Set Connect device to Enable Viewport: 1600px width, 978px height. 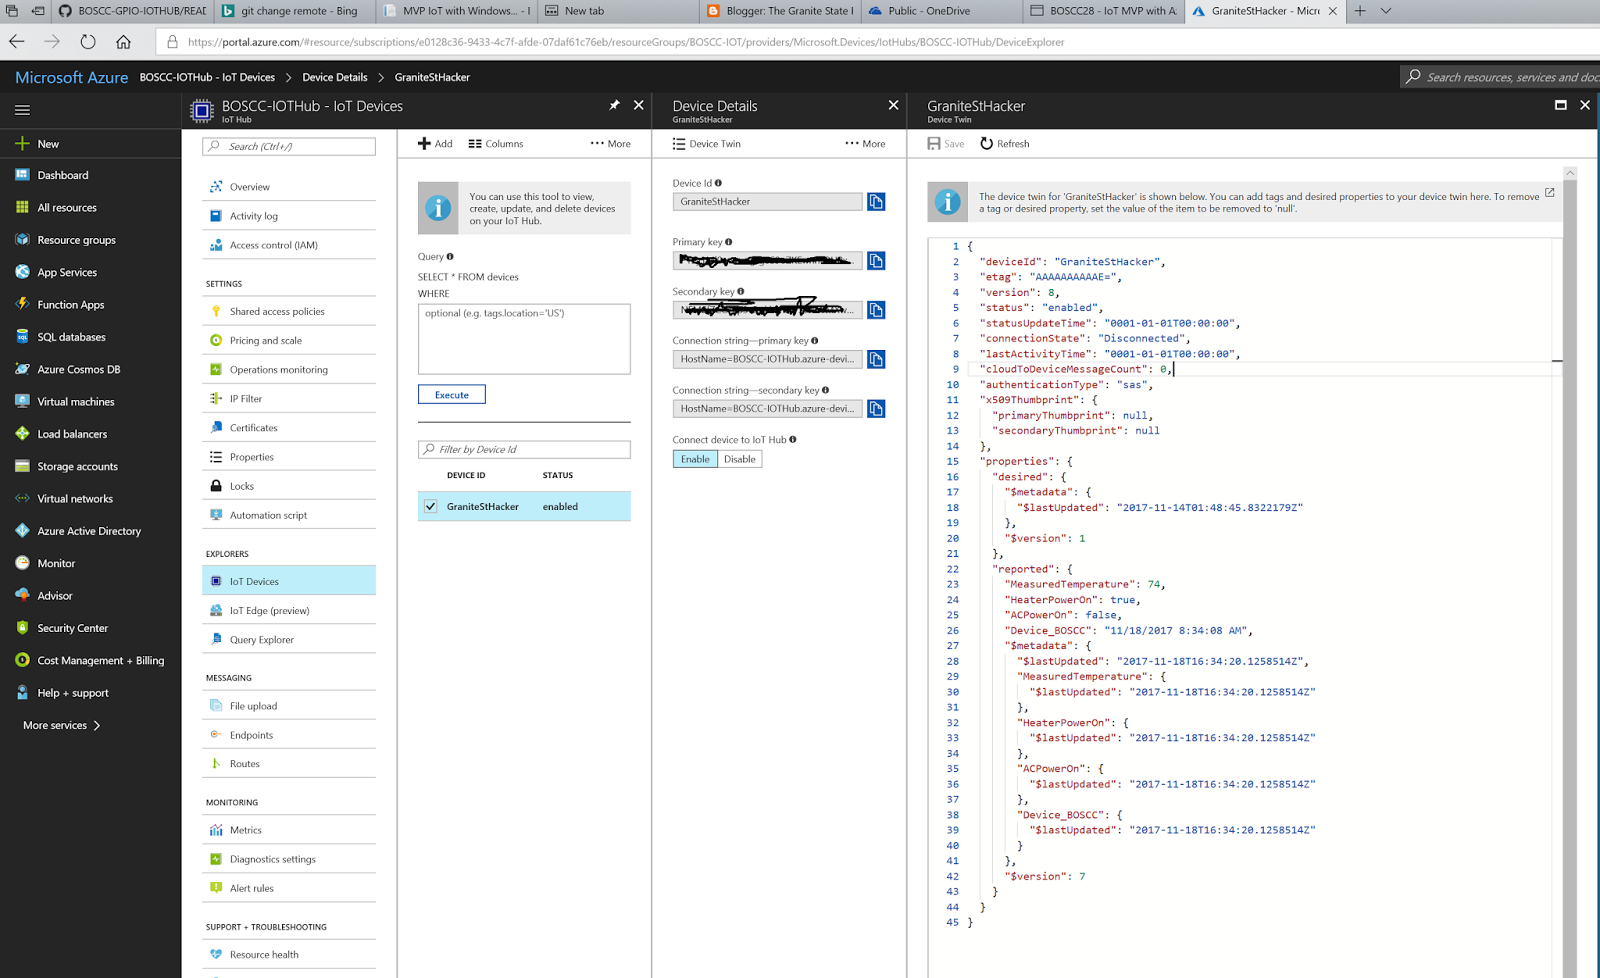pos(695,459)
